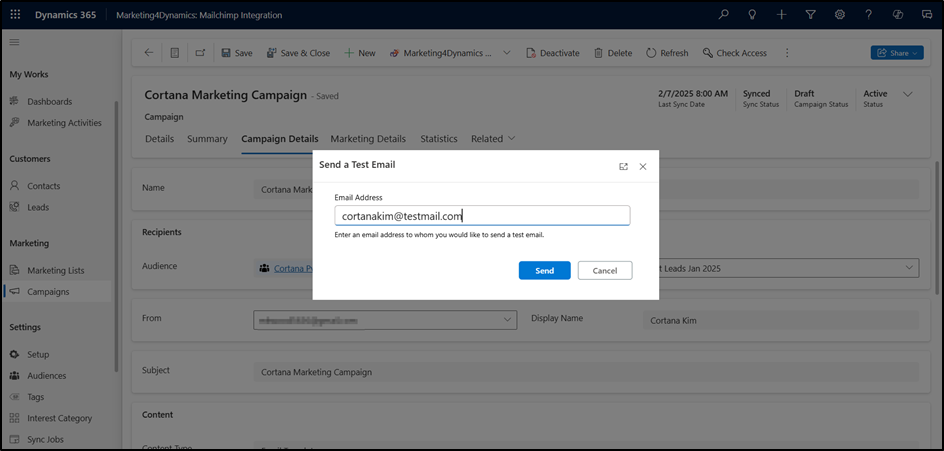The width and height of the screenshot is (944, 451).
Task: Click Save & Close
Action: tap(298, 53)
